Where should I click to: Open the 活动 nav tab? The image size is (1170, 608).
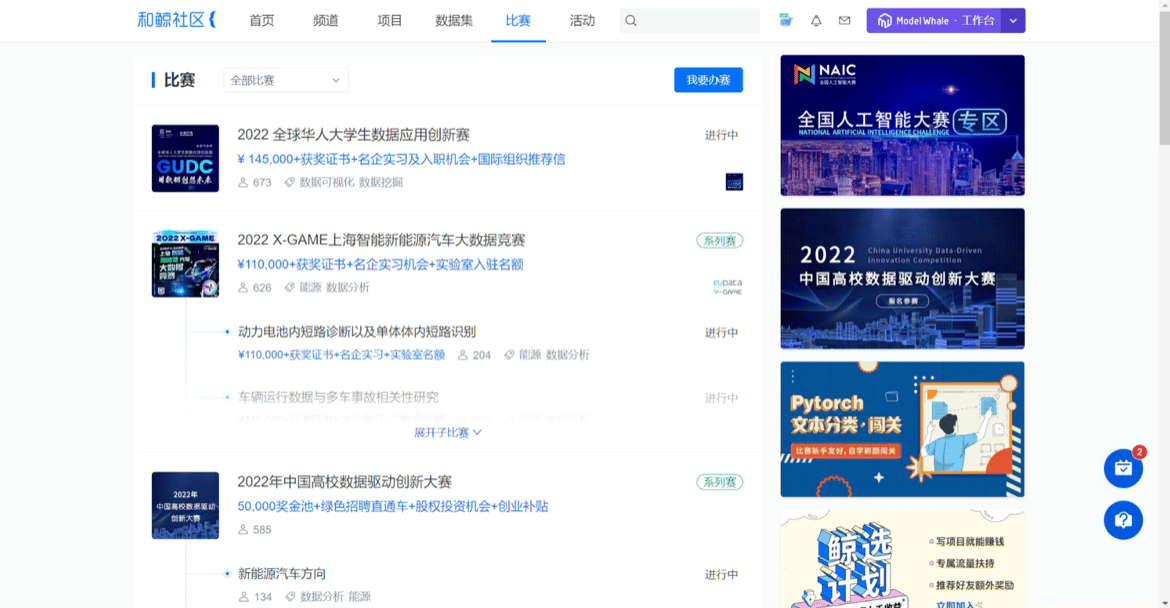coord(582,21)
